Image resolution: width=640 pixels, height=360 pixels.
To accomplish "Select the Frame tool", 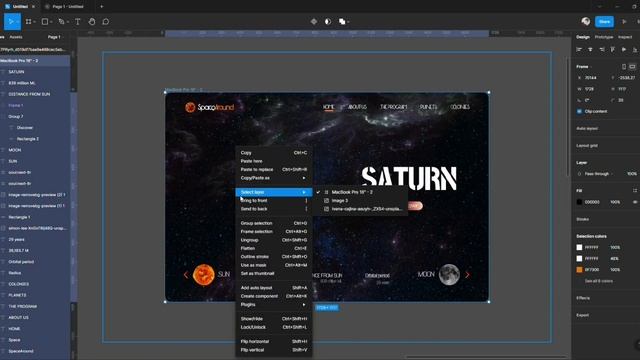I will [x=29, y=22].
